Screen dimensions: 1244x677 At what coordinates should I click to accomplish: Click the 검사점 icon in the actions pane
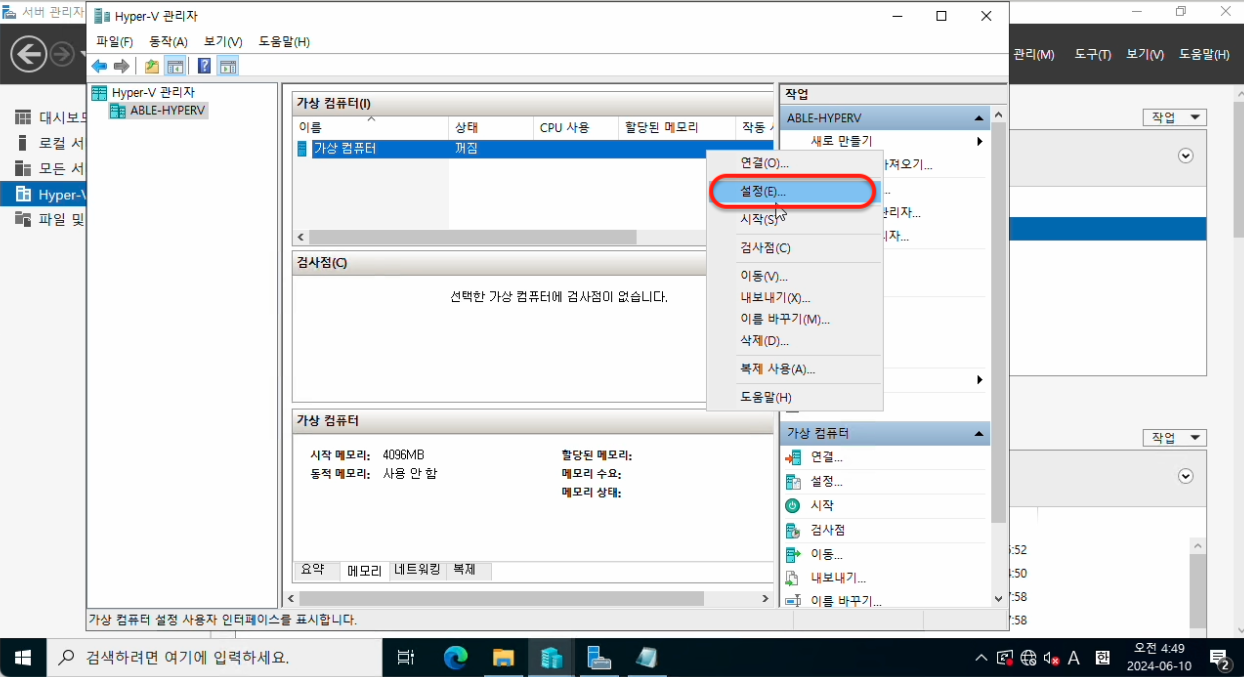pyautogui.click(x=794, y=530)
